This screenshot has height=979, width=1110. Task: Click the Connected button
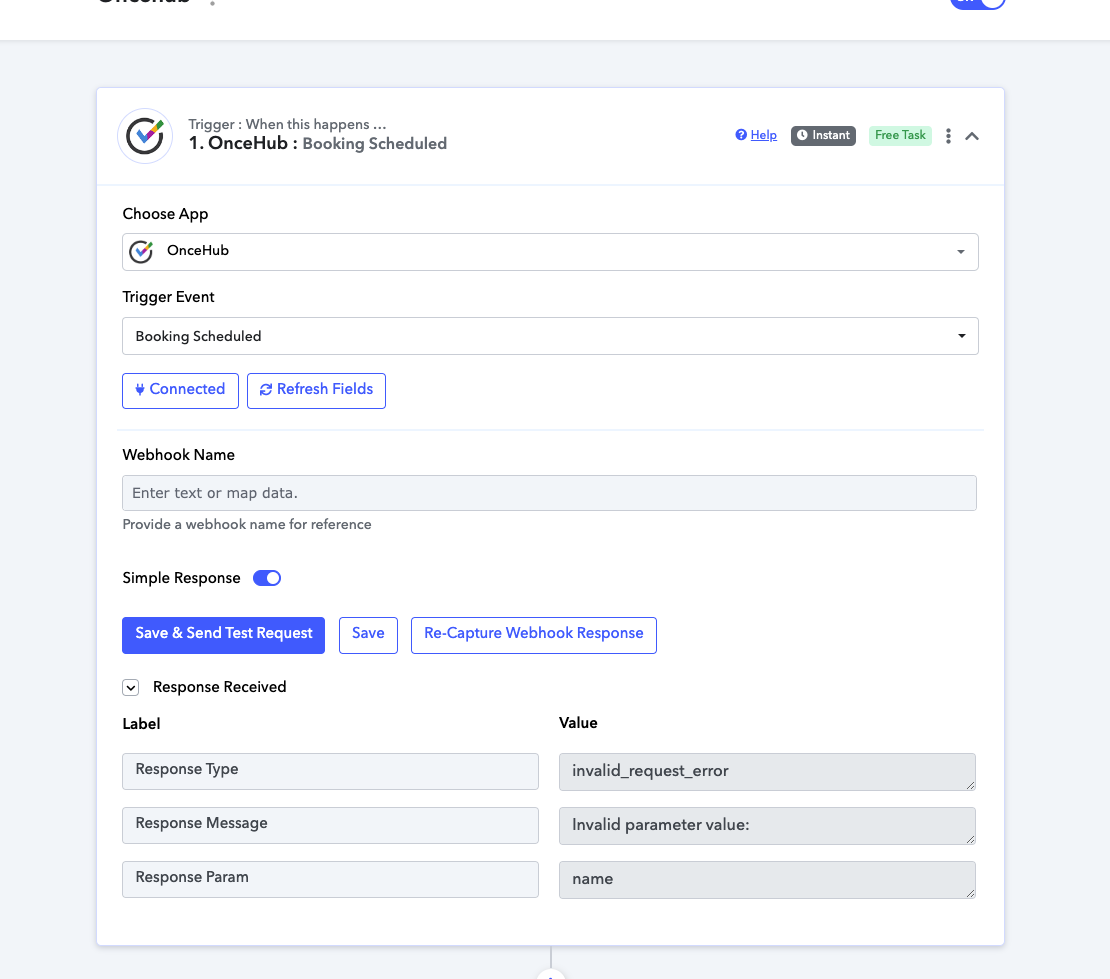(181, 390)
